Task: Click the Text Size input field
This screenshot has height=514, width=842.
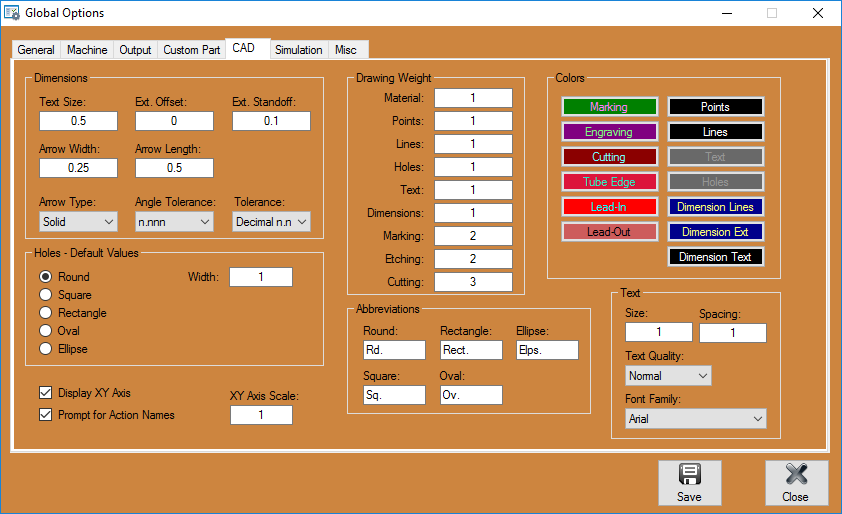Action: [78, 121]
